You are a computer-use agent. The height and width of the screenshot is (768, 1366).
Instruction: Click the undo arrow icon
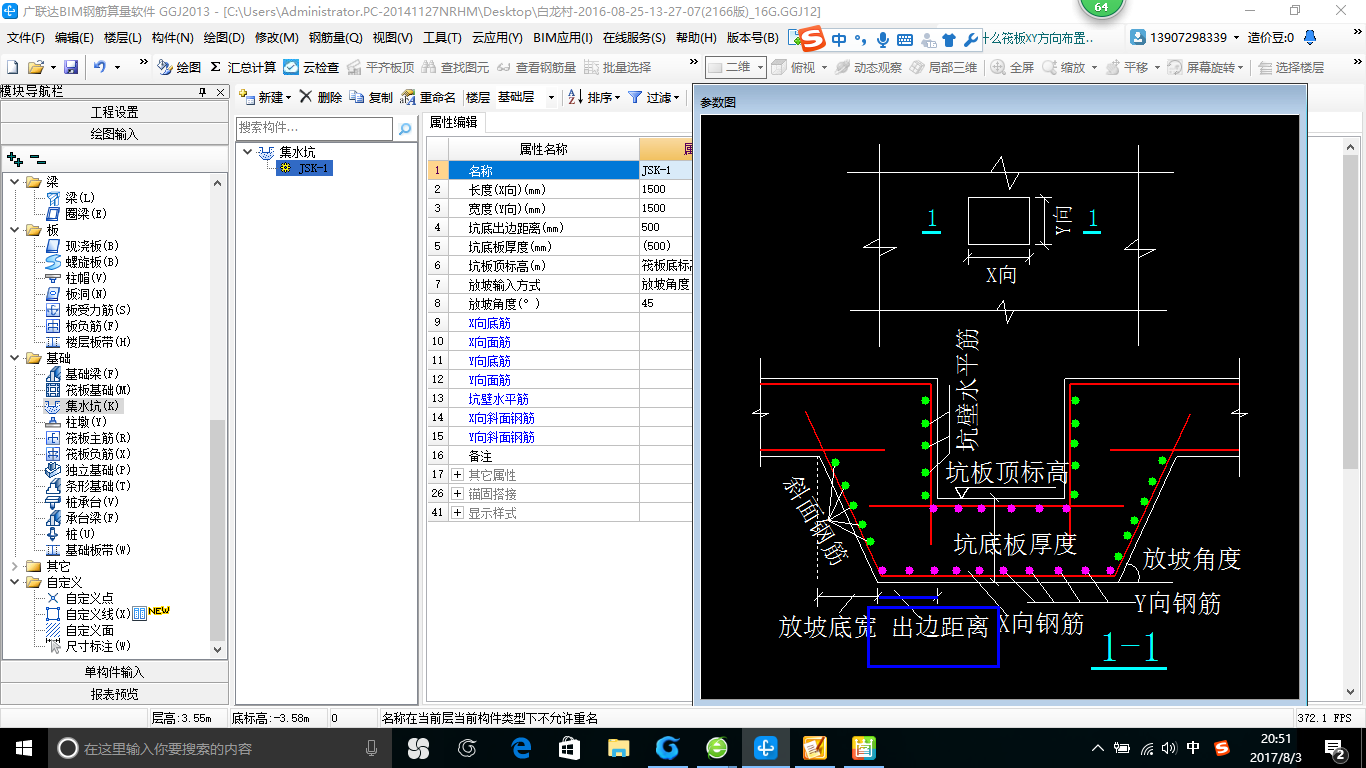pyautogui.click(x=100, y=67)
